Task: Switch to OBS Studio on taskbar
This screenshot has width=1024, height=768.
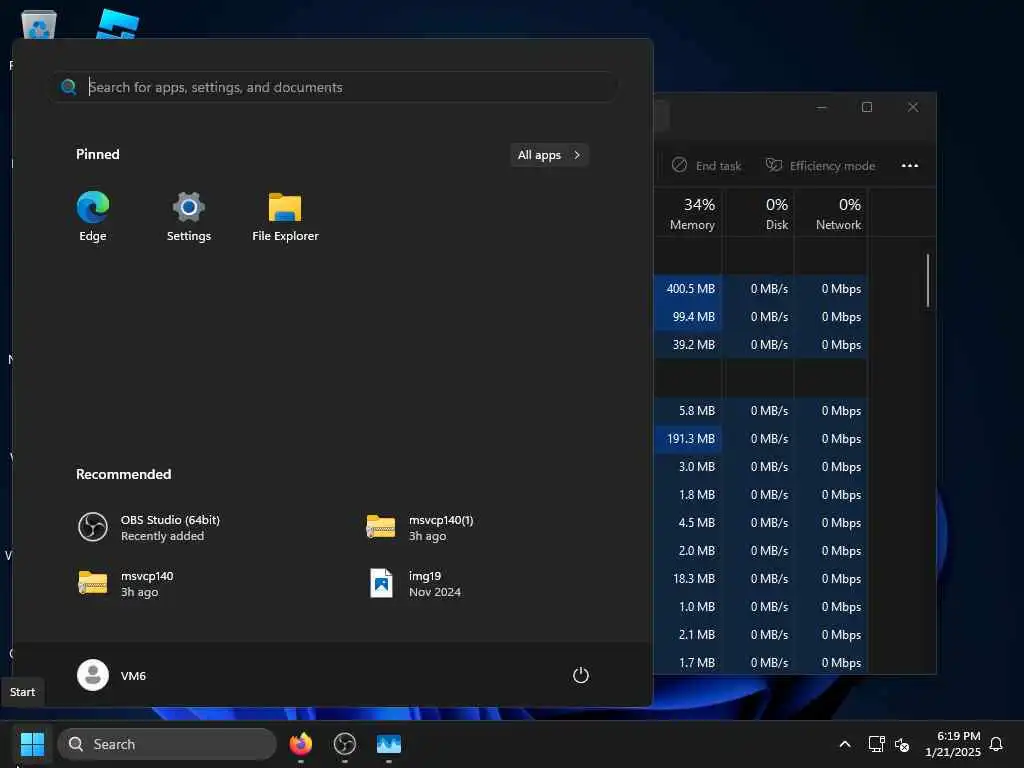Action: [344, 744]
